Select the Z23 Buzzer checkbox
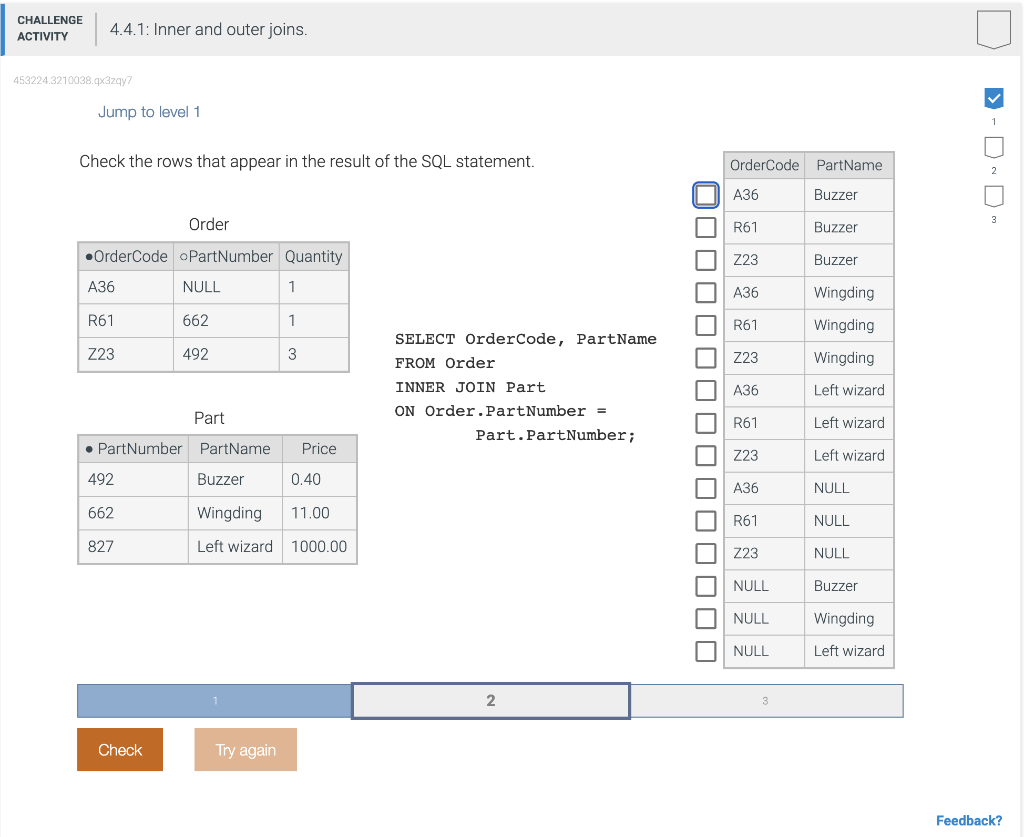The height and width of the screenshot is (837, 1024). [x=705, y=259]
